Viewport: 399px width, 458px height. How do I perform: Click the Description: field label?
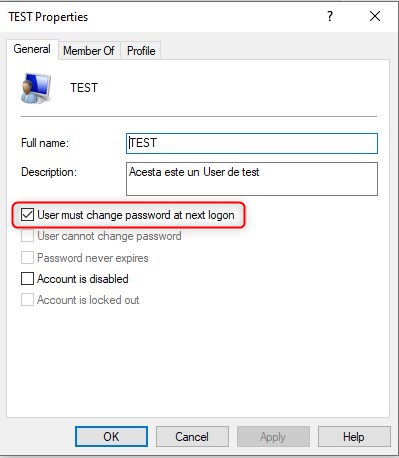coord(49,172)
